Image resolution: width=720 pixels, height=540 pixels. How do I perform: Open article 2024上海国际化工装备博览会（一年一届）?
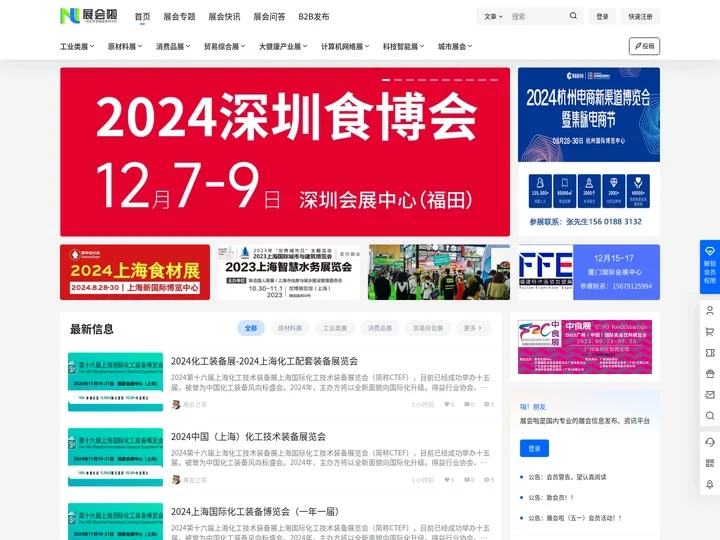255,512
